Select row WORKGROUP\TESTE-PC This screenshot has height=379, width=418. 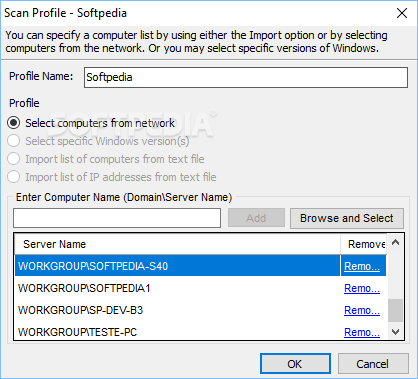177,332
